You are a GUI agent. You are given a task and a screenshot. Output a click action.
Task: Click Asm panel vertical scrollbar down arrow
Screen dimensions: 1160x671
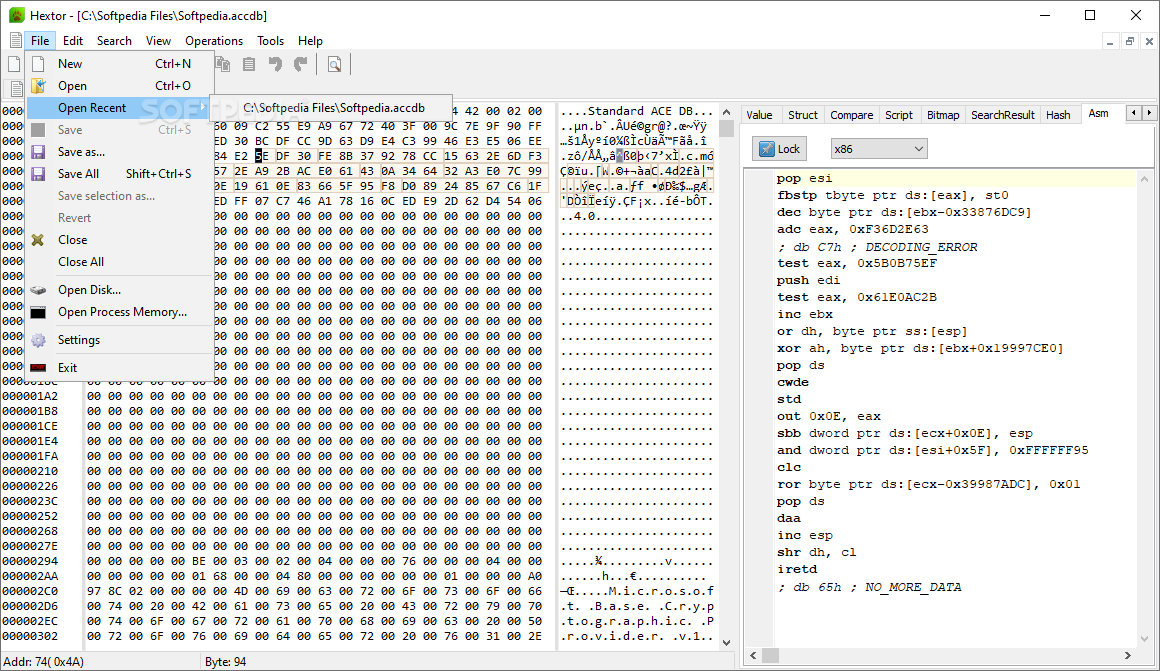1144,638
